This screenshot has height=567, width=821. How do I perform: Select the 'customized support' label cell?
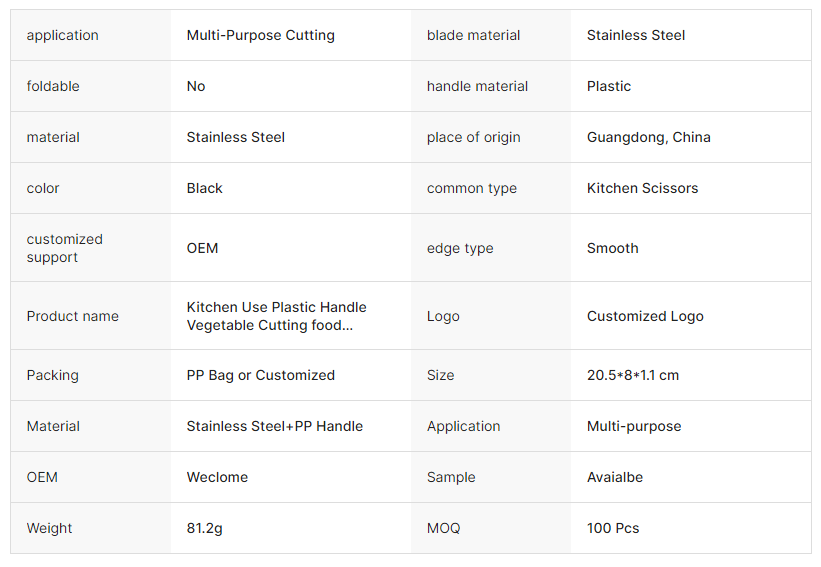pyautogui.click(x=65, y=248)
